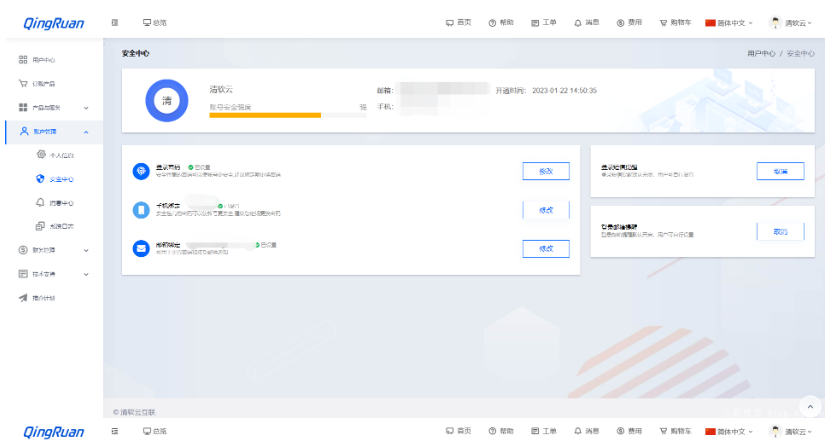
Task: Open 个人信息 gear item in the sidebar
Action: tap(55, 155)
